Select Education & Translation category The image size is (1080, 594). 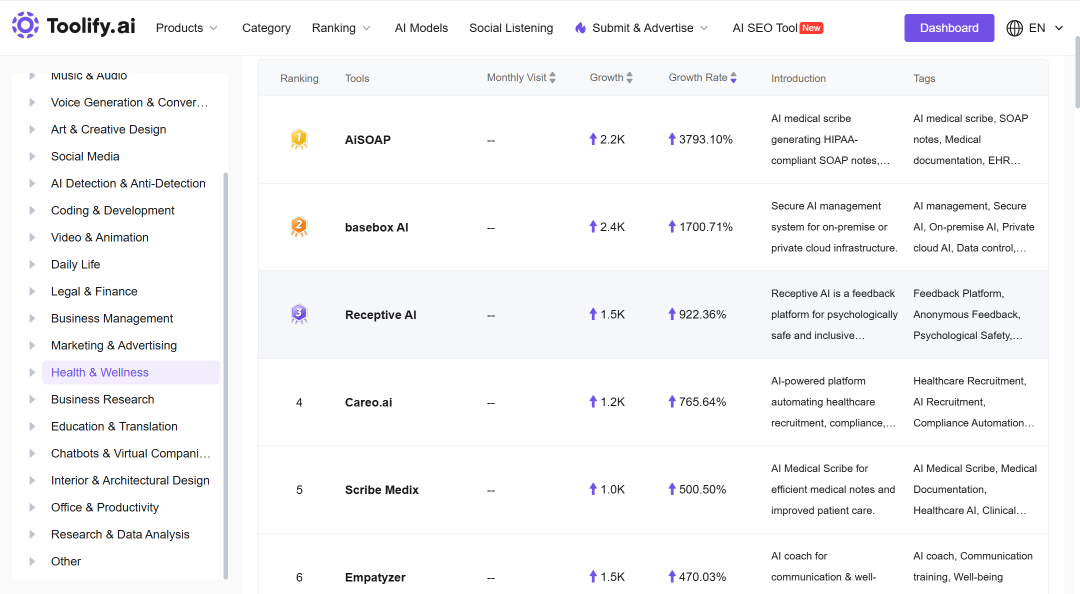114,427
